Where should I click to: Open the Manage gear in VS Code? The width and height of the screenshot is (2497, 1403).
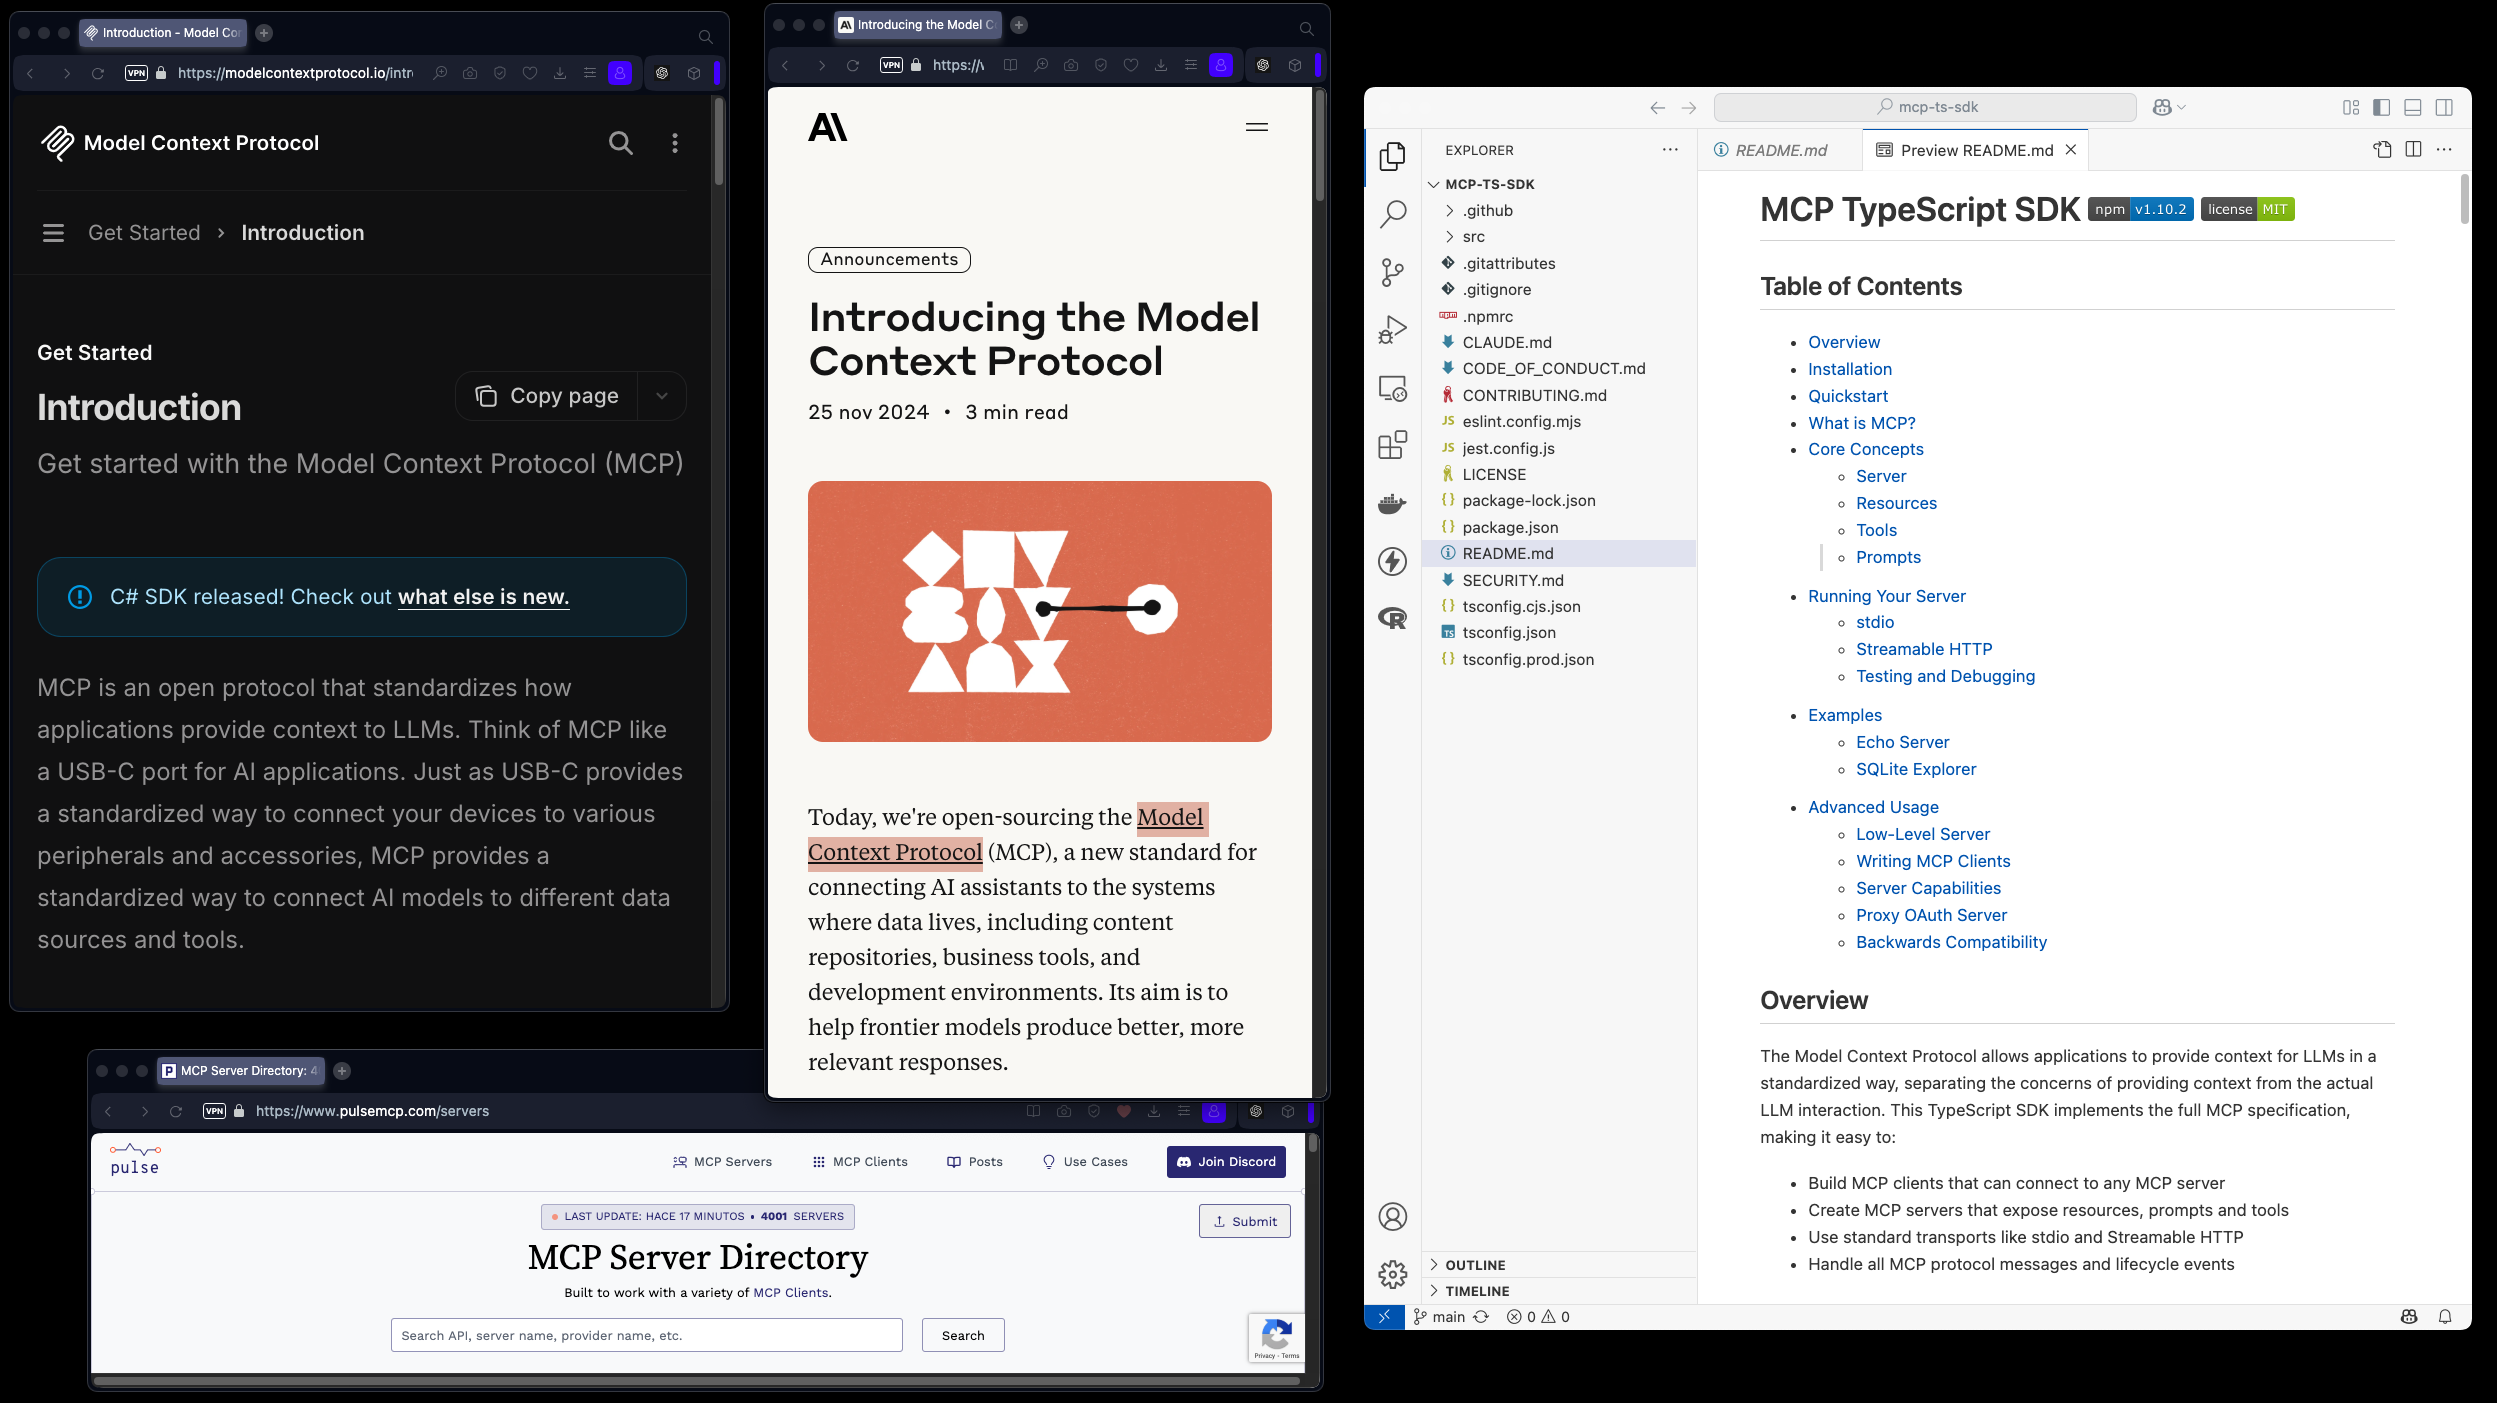pos(1392,1274)
